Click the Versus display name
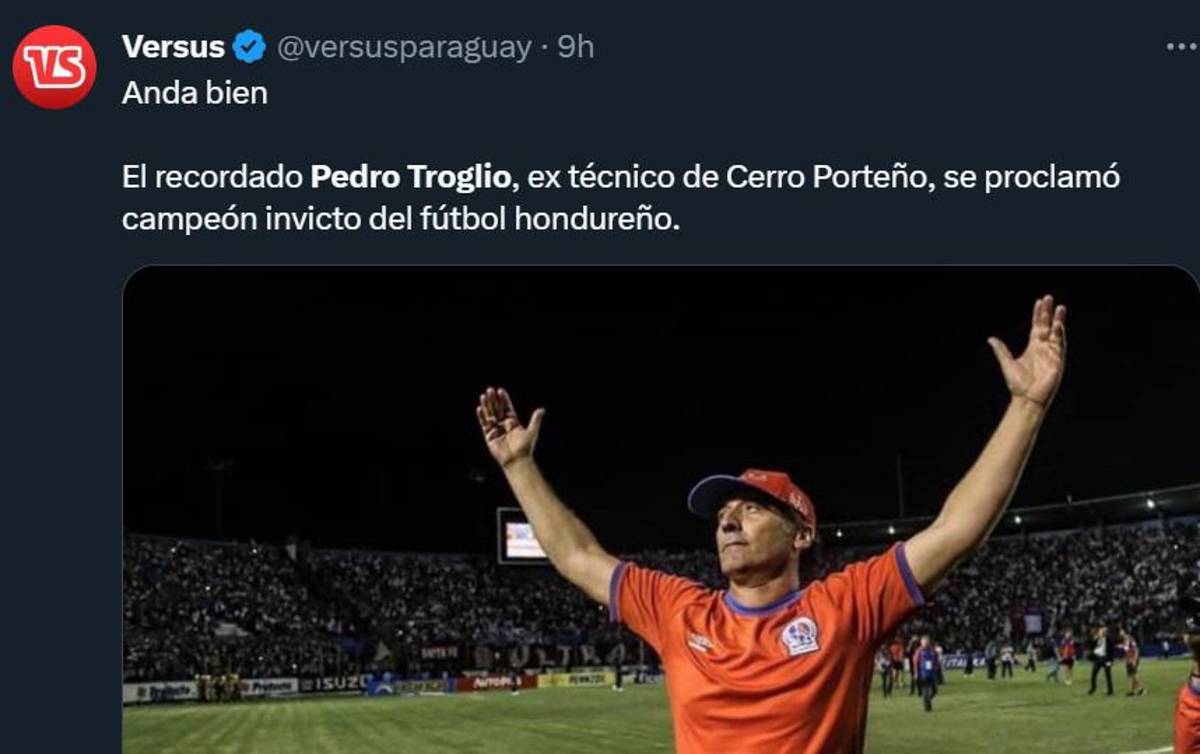Viewport: 1200px width, 754px height. [172, 44]
